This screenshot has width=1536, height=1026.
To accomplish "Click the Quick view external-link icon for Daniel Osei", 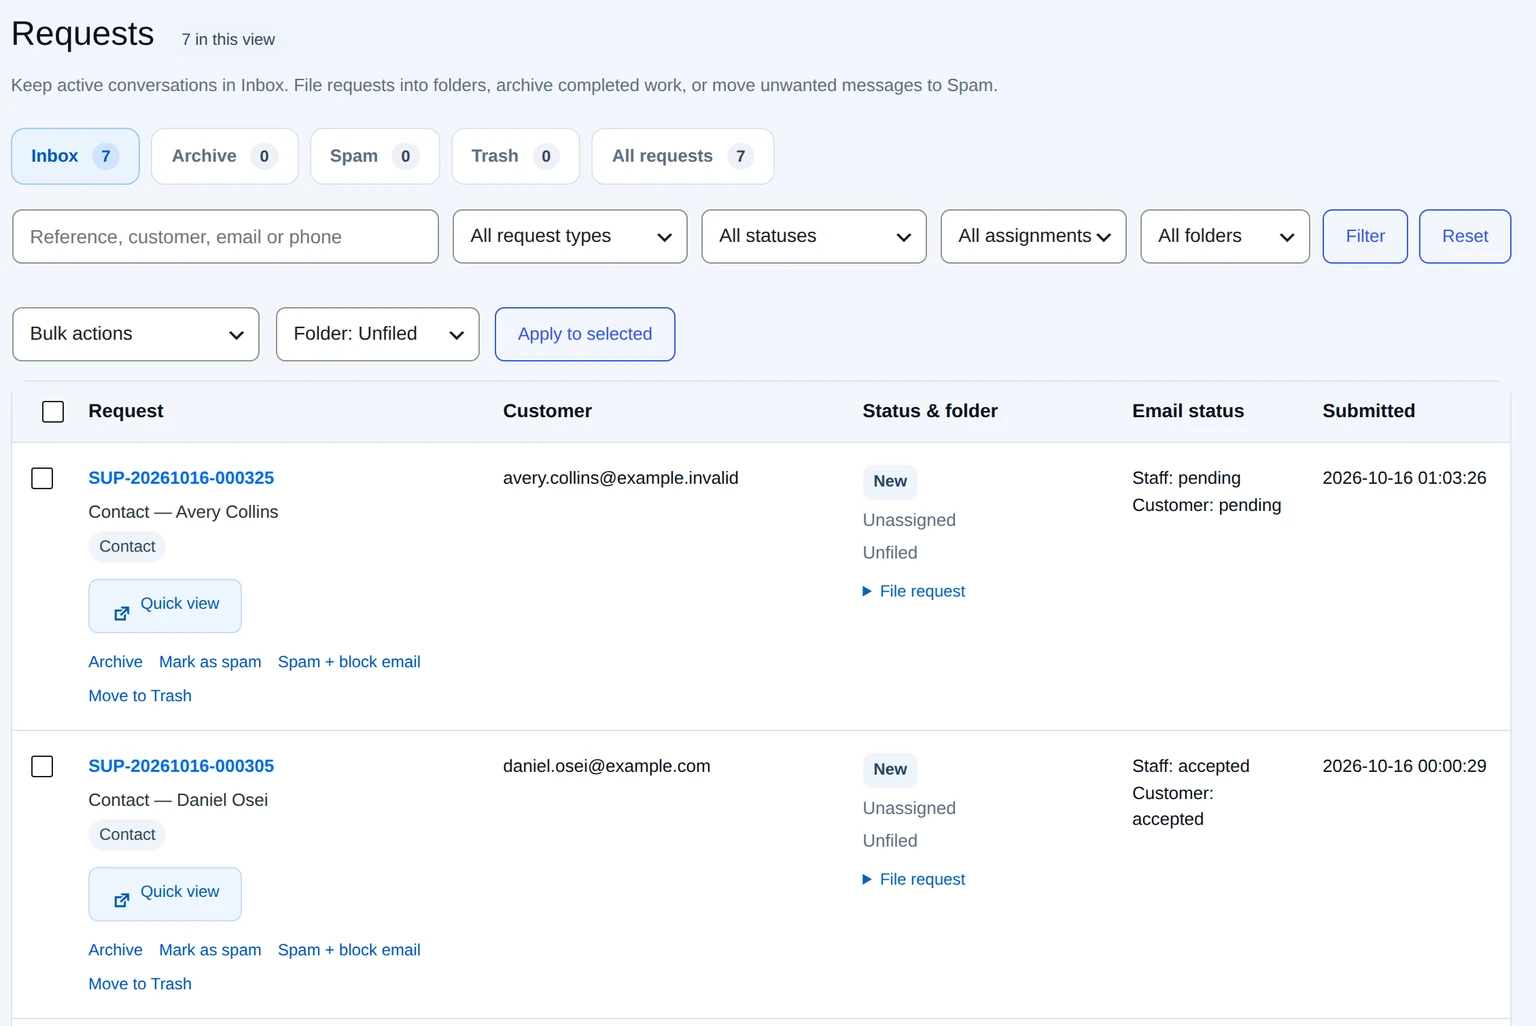I will click(x=121, y=901).
